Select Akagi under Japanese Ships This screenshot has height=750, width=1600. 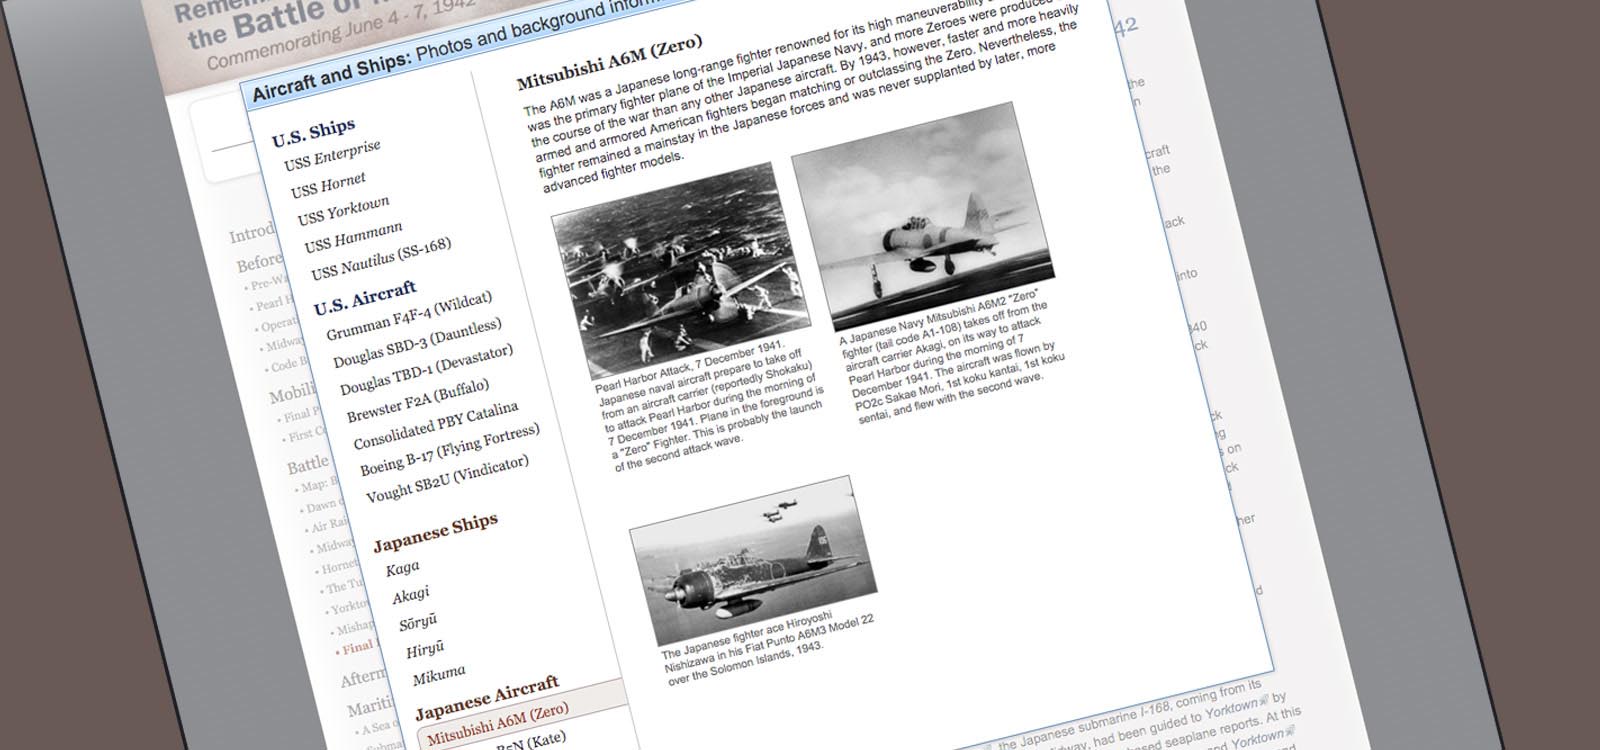410,595
